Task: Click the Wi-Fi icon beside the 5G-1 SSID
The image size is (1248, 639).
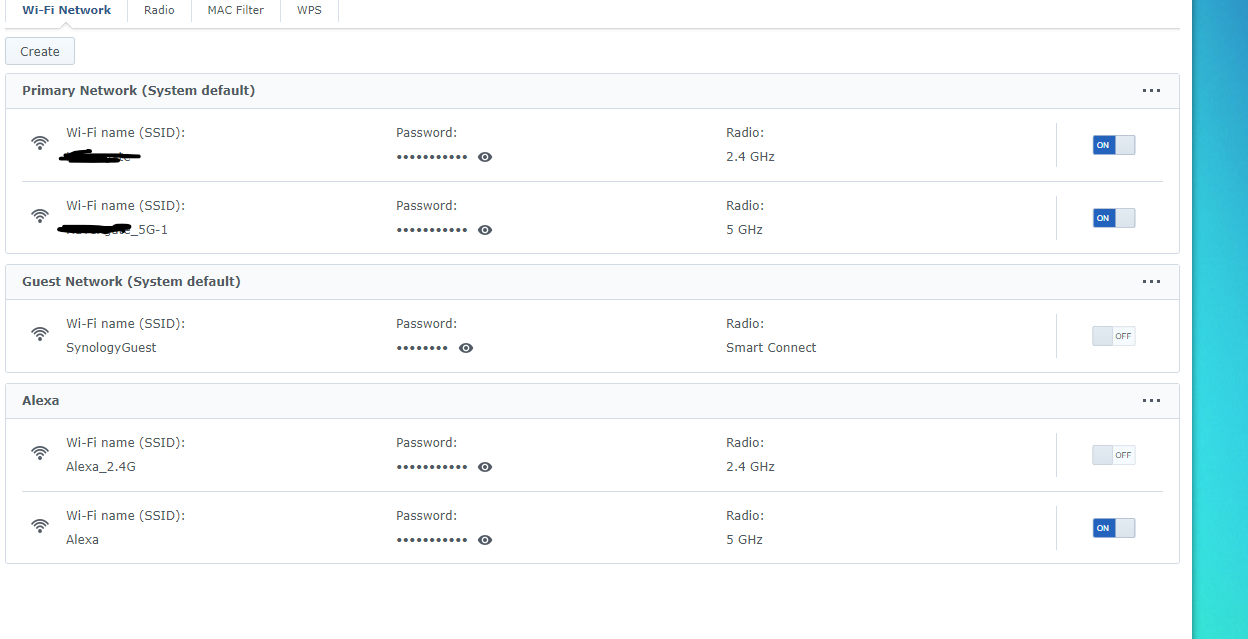Action: (39, 216)
